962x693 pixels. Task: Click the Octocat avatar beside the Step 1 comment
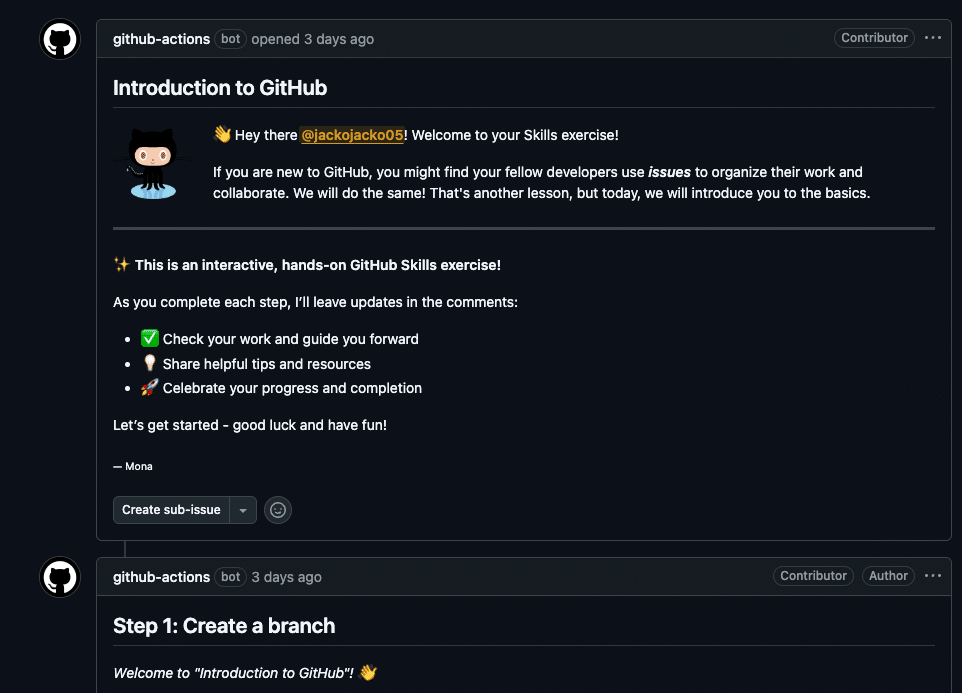click(59, 577)
